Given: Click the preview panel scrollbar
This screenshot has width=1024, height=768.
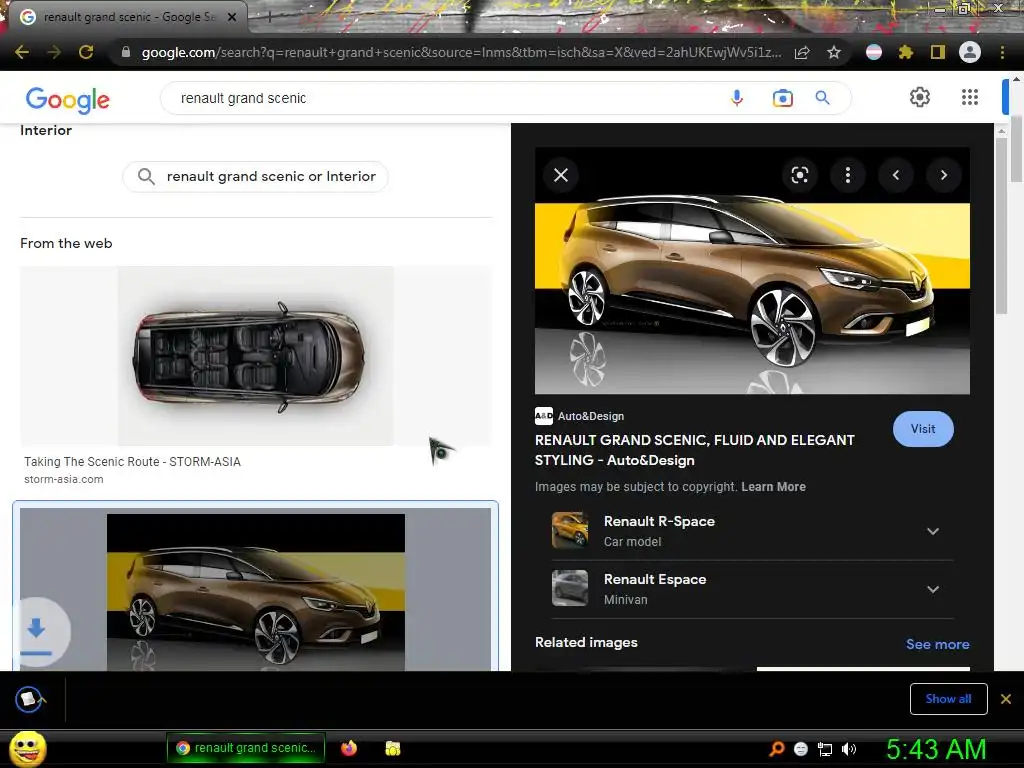Looking at the screenshot, I should [x=1001, y=225].
